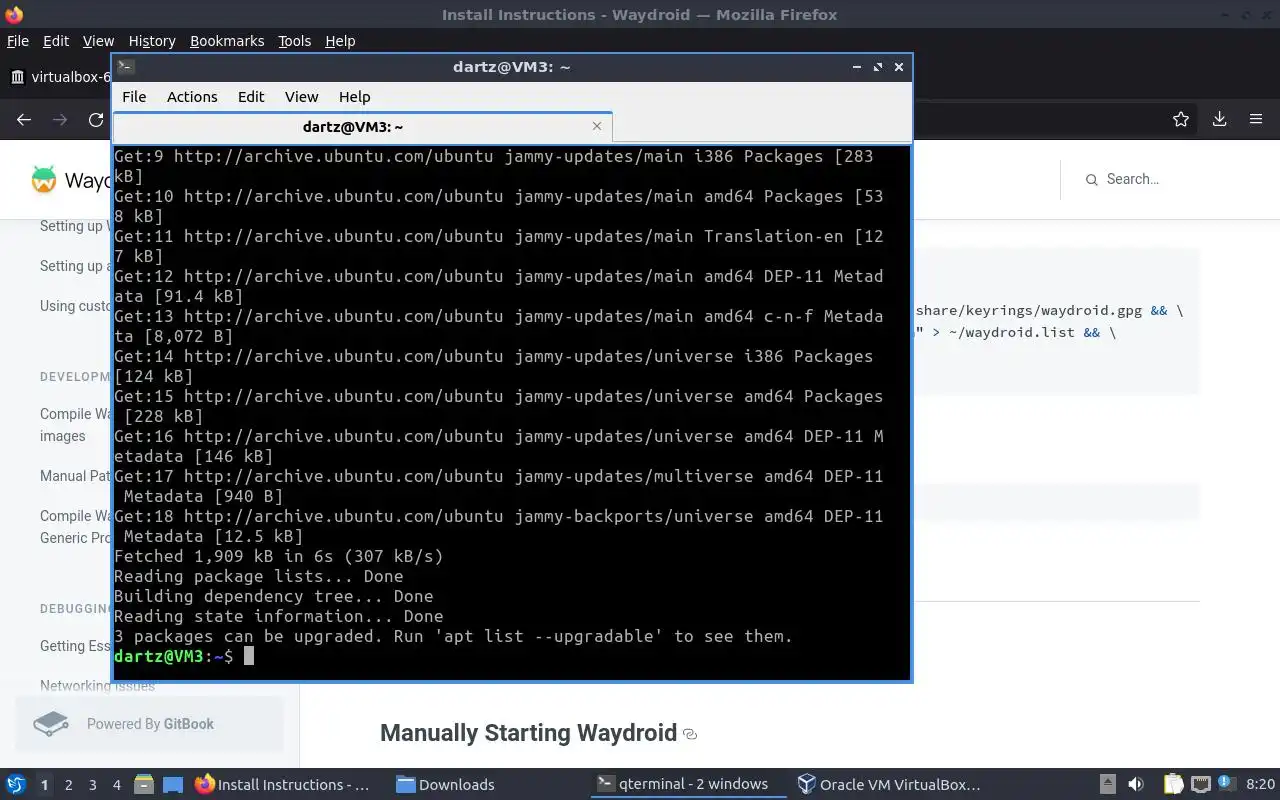Open the network connection tray icon
1280x800 pixels.
[1200, 784]
